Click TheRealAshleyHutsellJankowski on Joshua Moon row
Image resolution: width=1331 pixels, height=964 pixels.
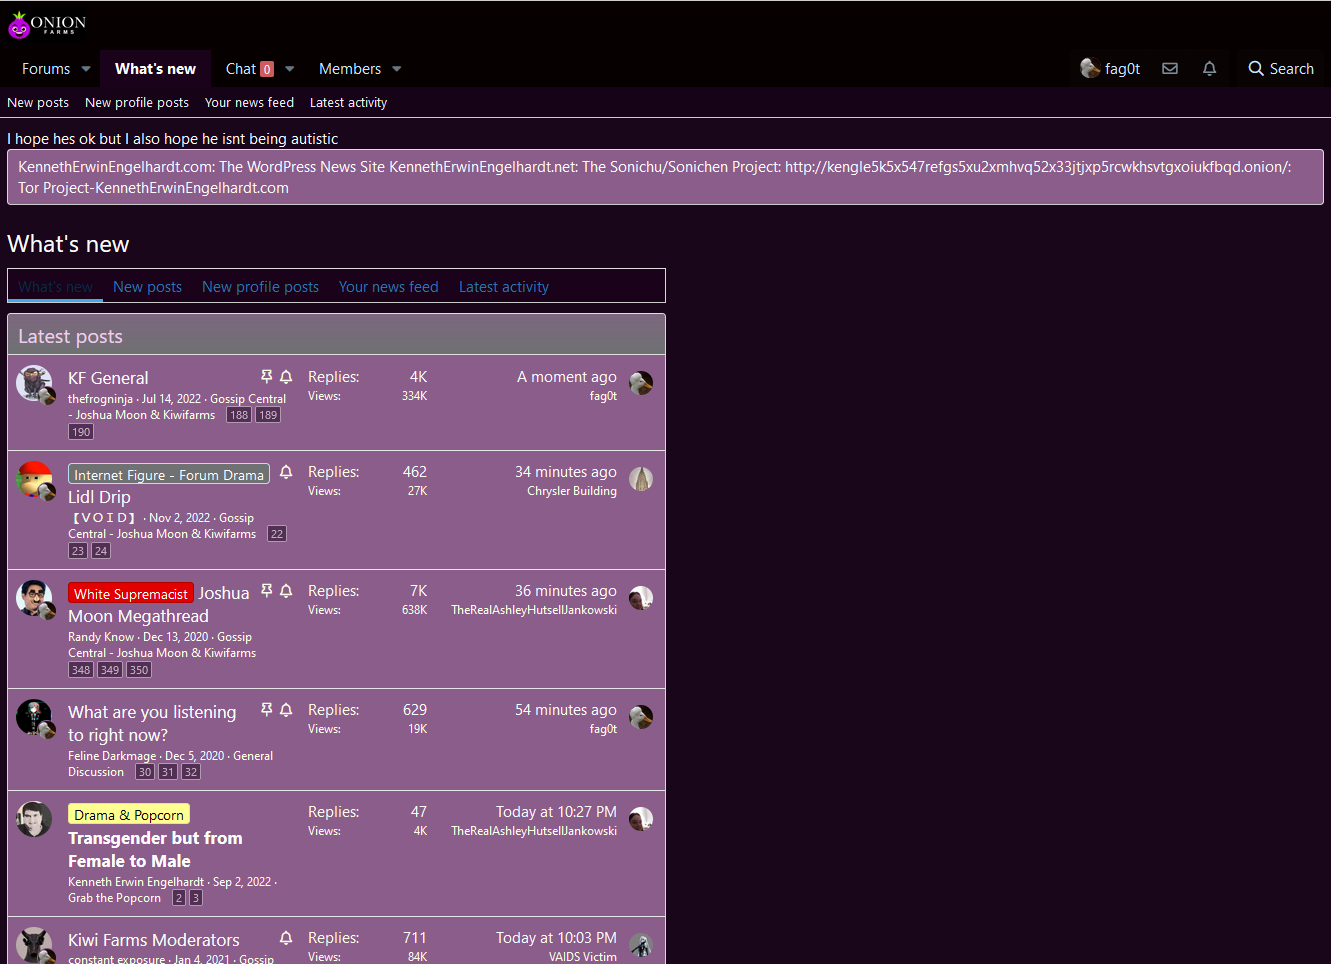point(534,610)
